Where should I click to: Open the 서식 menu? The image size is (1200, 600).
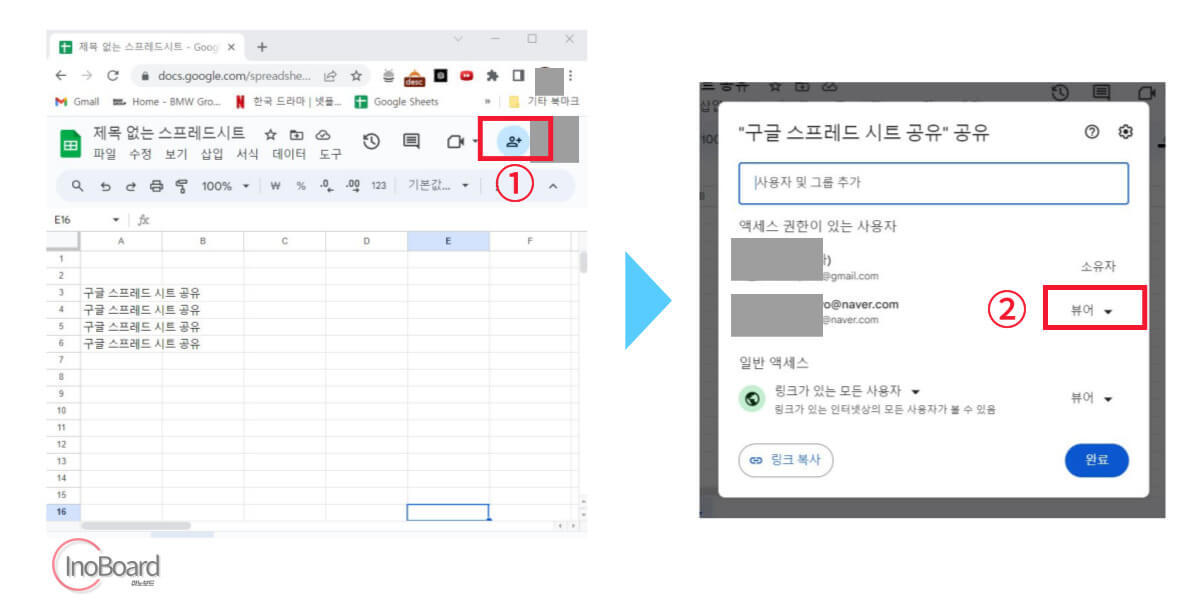point(248,154)
